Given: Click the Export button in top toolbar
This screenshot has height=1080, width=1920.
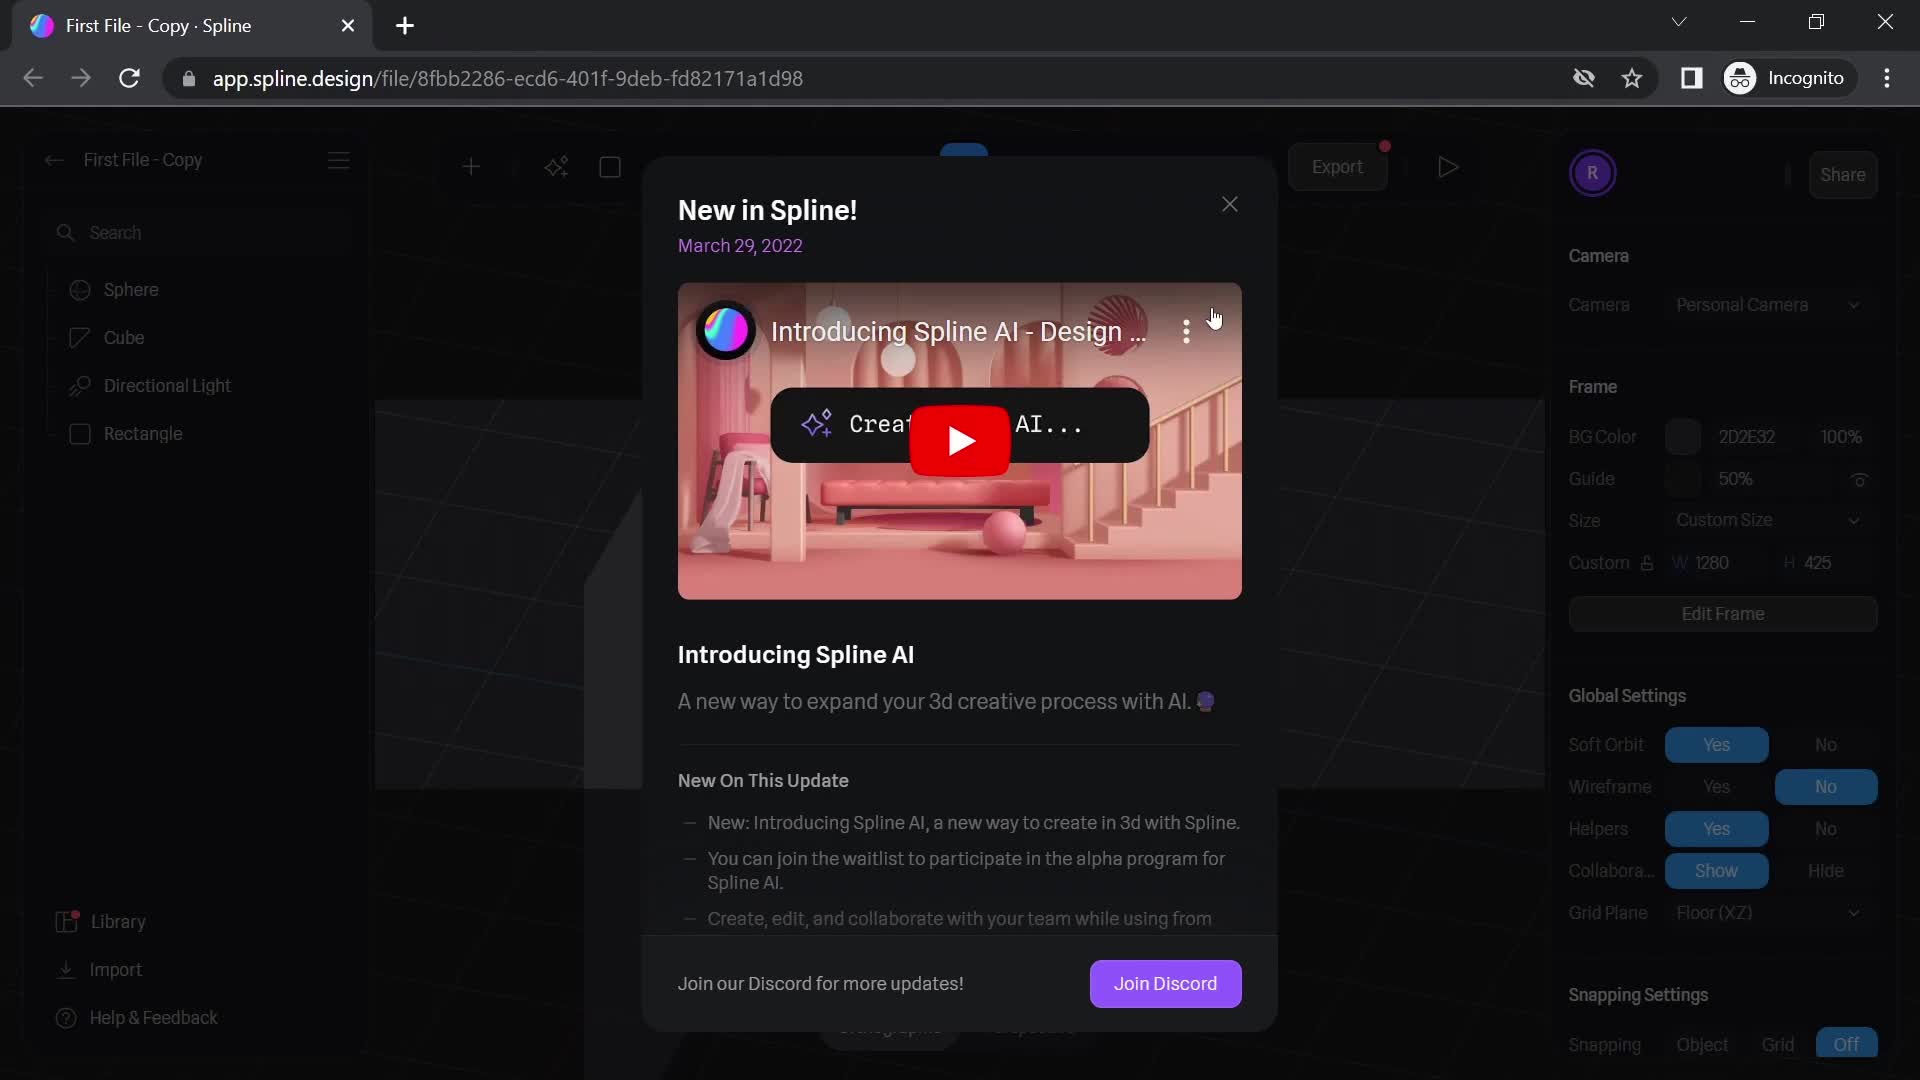Looking at the screenshot, I should [x=1335, y=165].
